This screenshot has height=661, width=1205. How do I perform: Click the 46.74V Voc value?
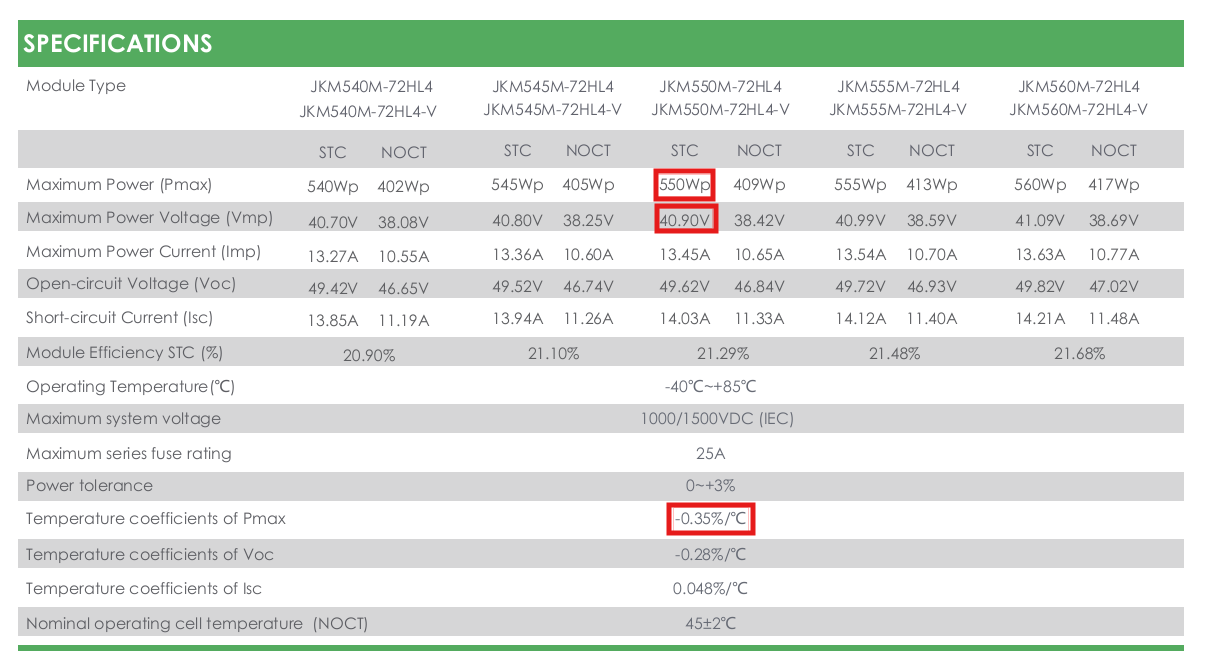(x=588, y=287)
